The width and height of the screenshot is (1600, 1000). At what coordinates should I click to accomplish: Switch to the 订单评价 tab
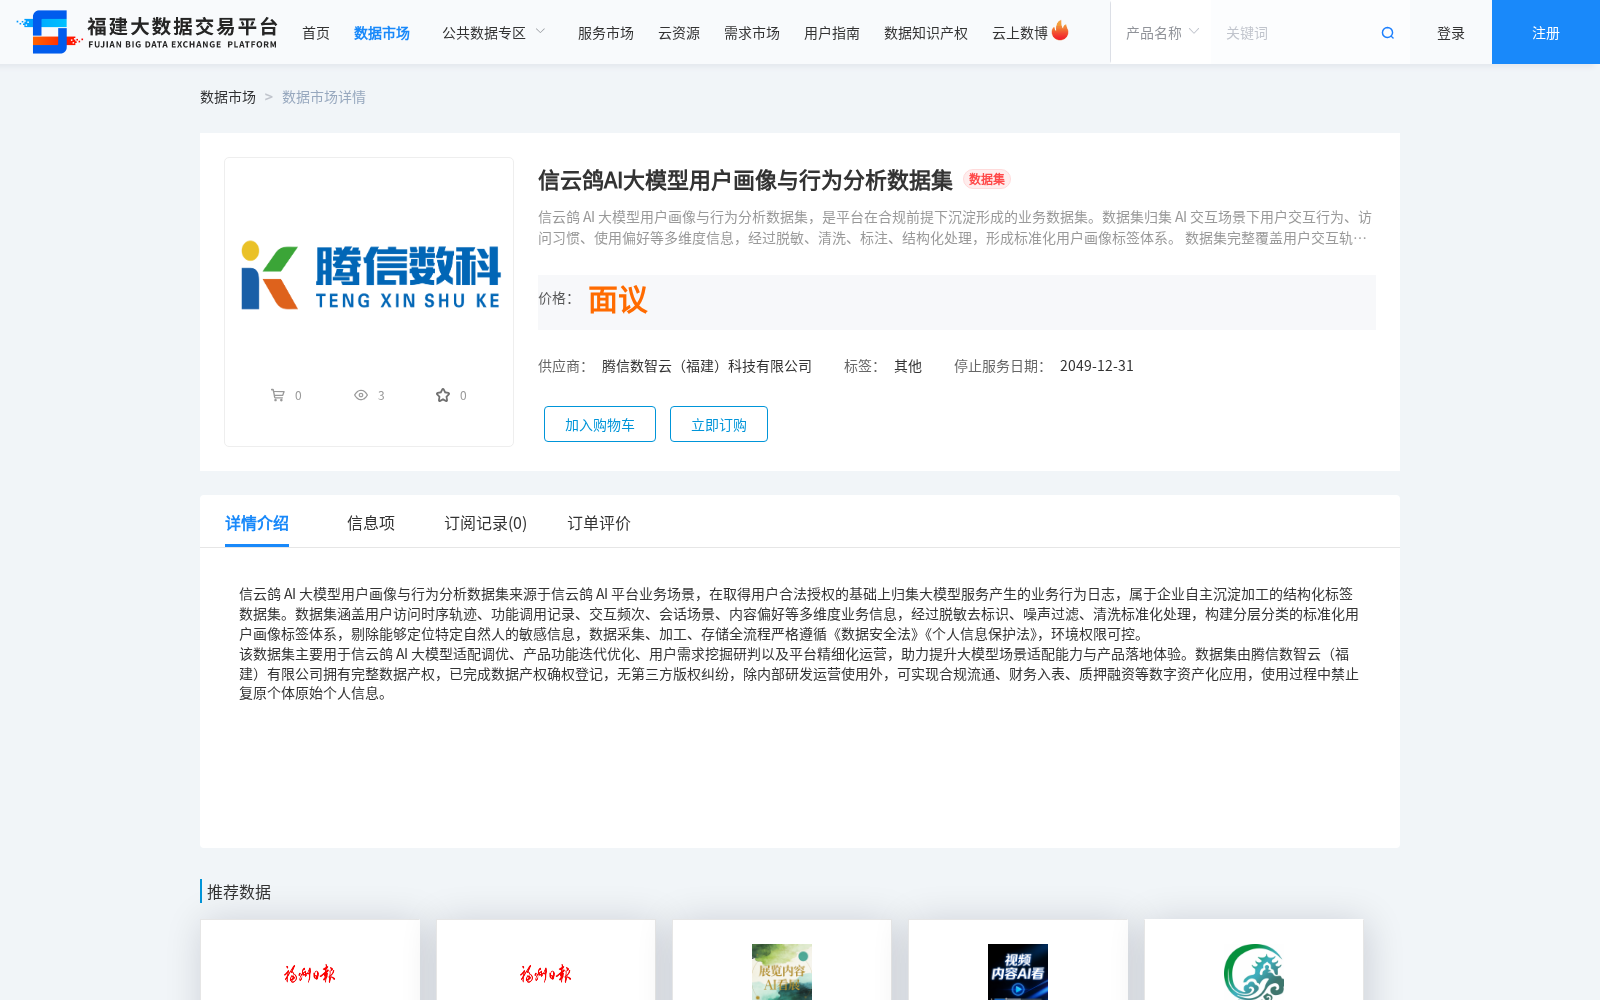[599, 523]
